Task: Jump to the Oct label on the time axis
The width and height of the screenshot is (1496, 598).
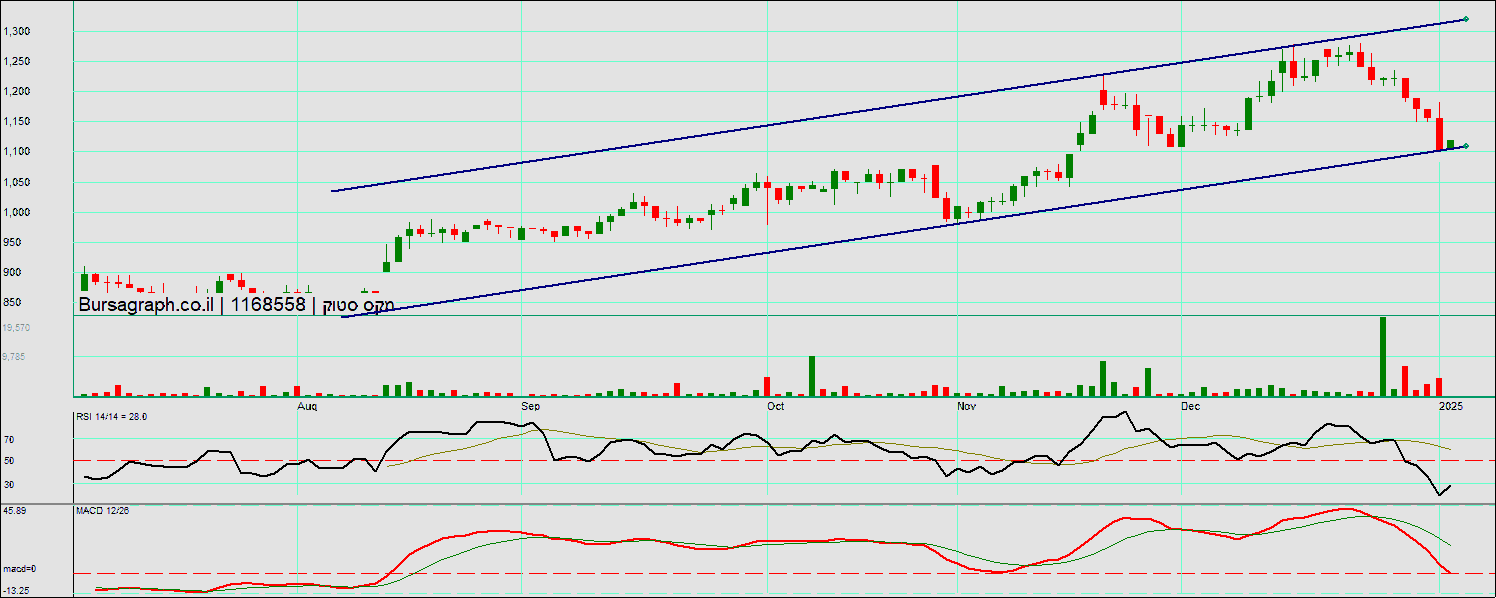Action: coord(775,407)
